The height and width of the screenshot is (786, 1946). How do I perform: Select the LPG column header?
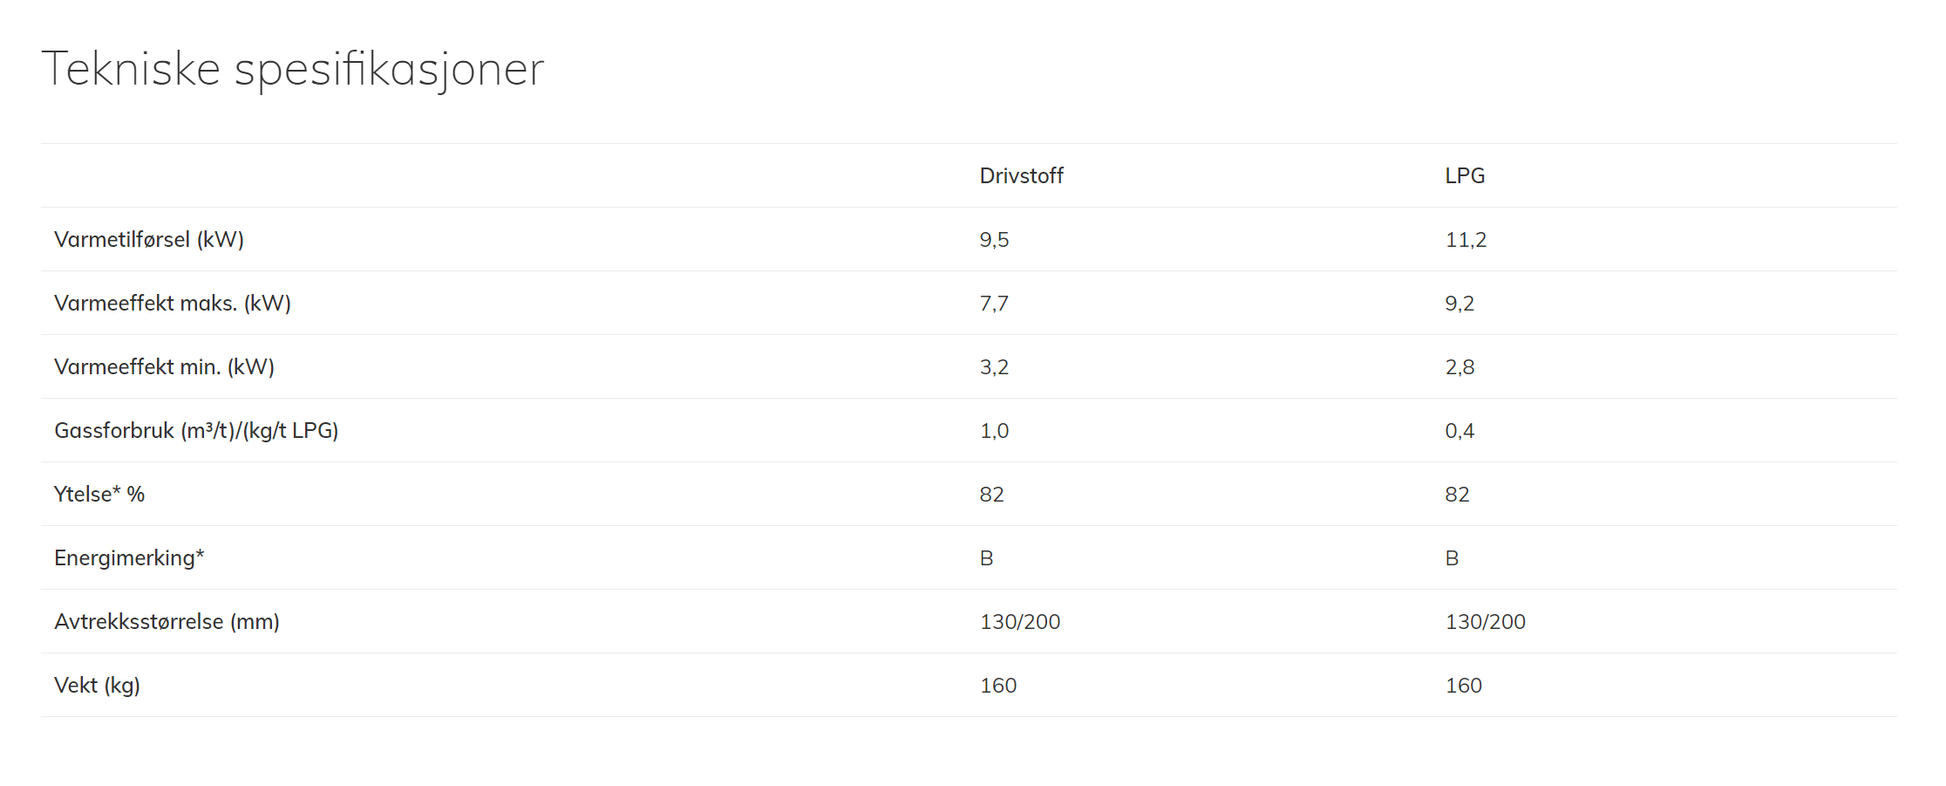[1464, 176]
